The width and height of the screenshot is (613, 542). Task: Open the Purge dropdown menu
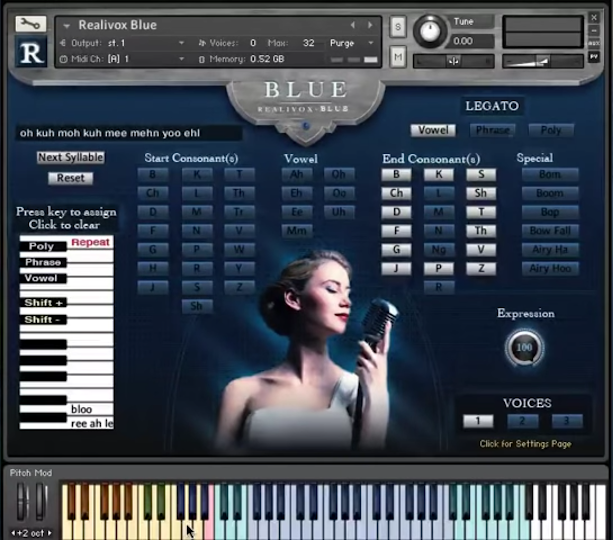pos(354,43)
